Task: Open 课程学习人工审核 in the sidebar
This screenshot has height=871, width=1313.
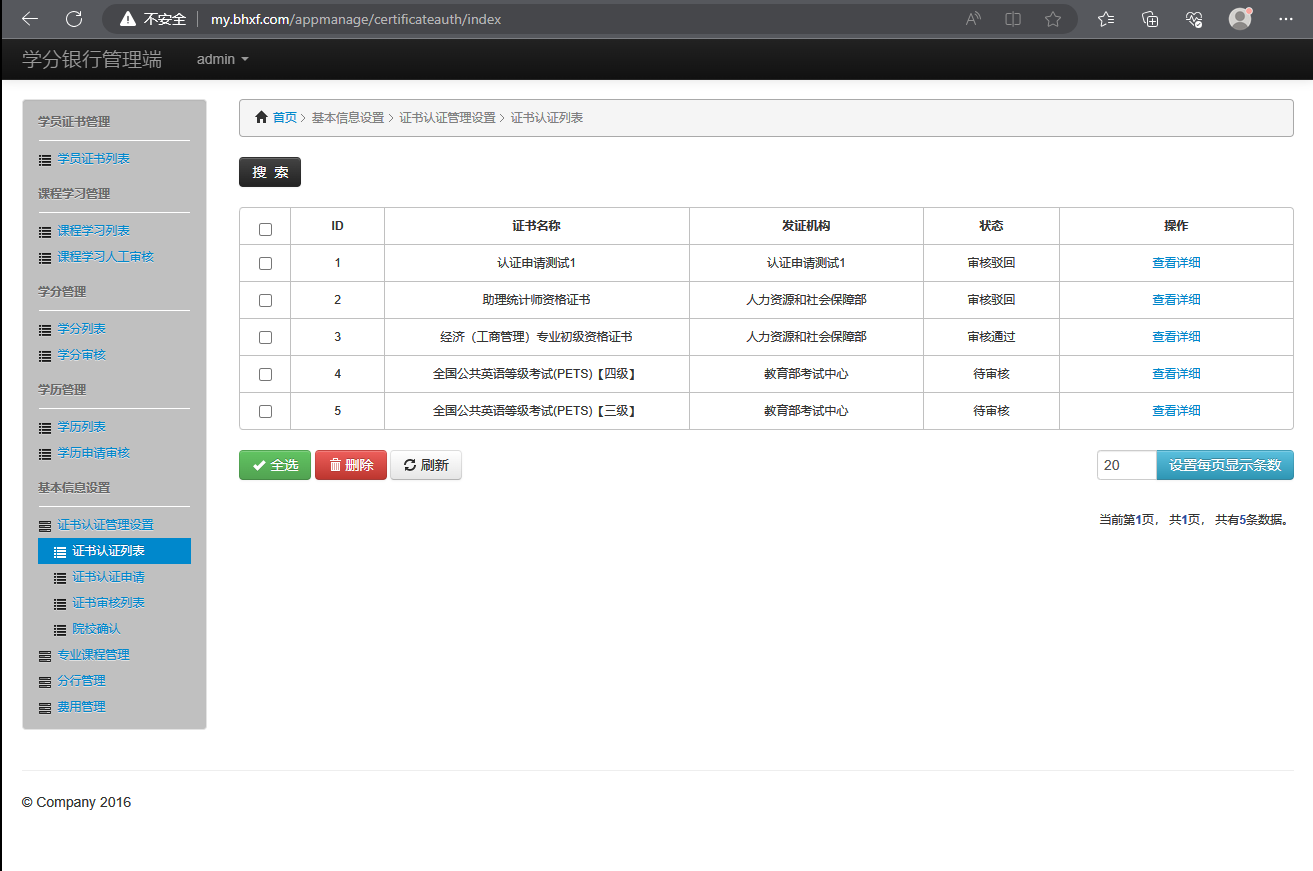Action: tap(105, 257)
